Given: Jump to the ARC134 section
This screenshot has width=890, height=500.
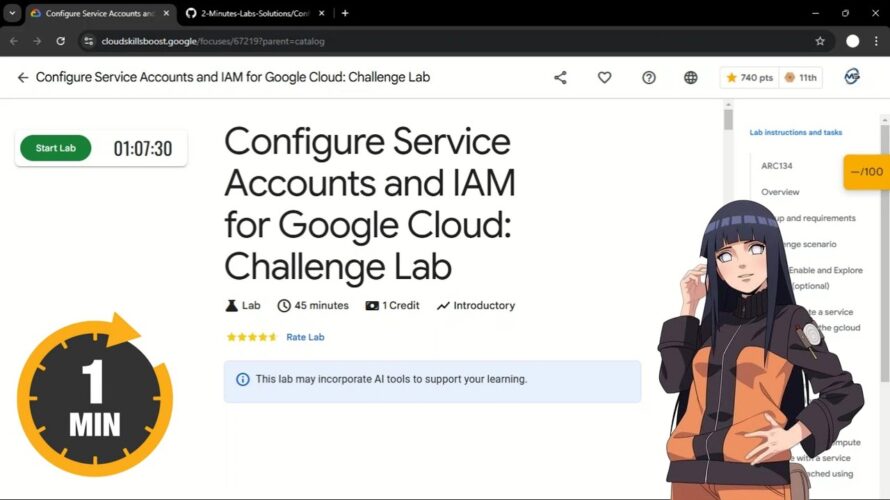Looking at the screenshot, I should point(776,166).
